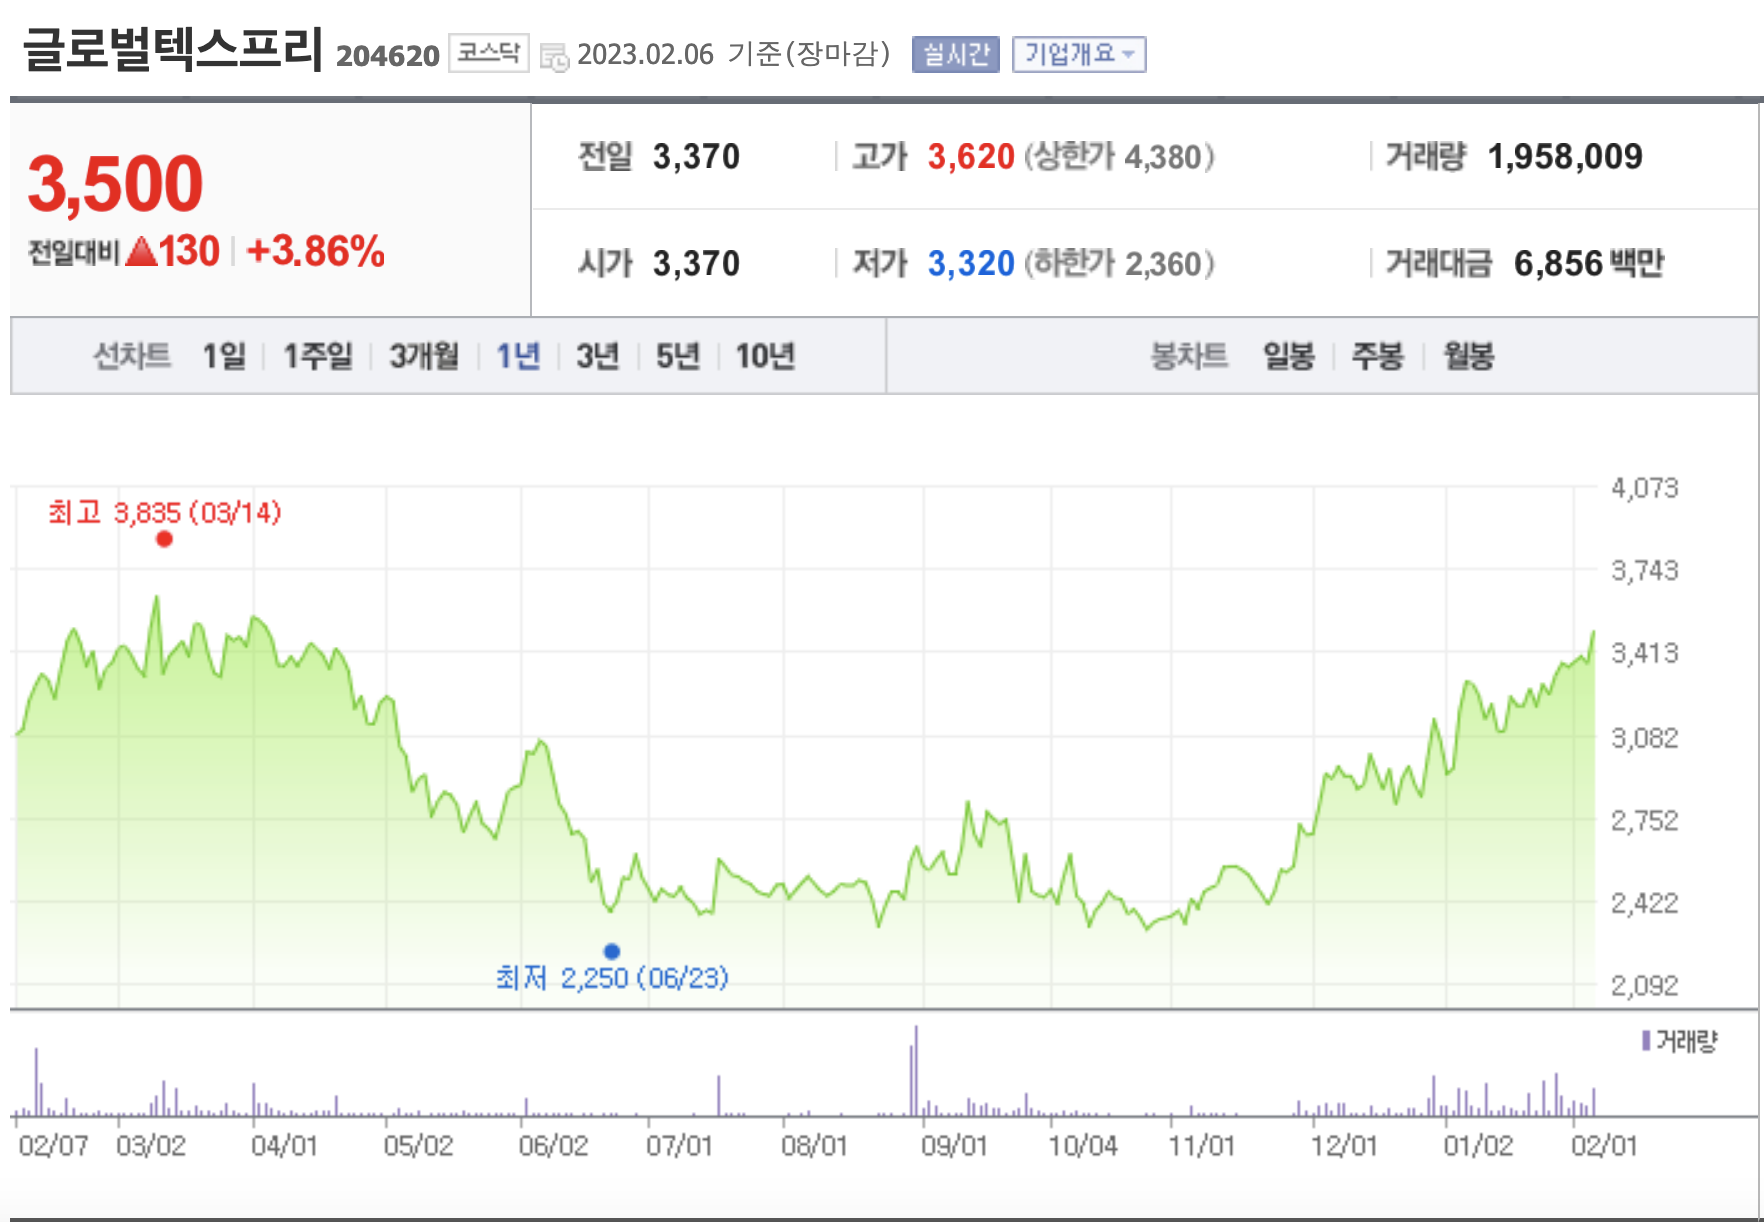The width and height of the screenshot is (1764, 1222).
Task: Click the purple 거래량 legend marker
Action: [x=1646, y=1041]
